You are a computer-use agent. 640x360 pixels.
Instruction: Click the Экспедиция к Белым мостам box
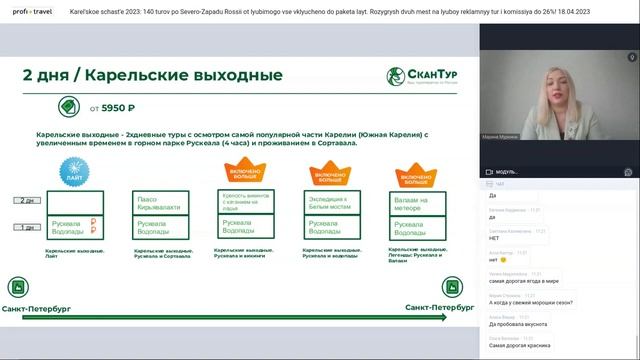click(x=332, y=202)
